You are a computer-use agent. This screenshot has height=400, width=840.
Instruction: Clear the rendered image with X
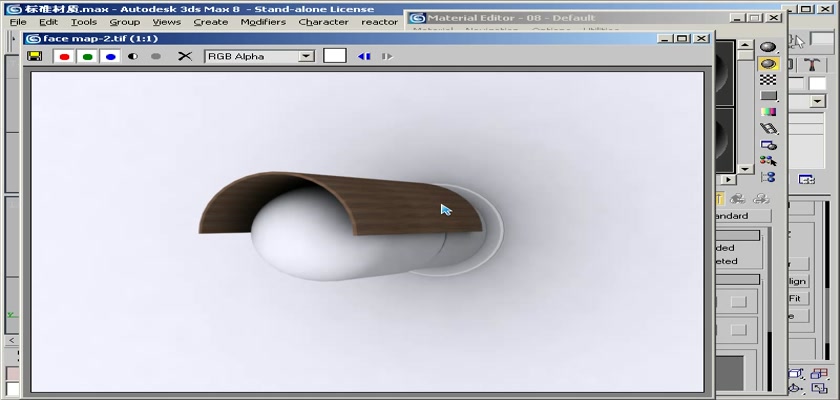pyautogui.click(x=185, y=57)
